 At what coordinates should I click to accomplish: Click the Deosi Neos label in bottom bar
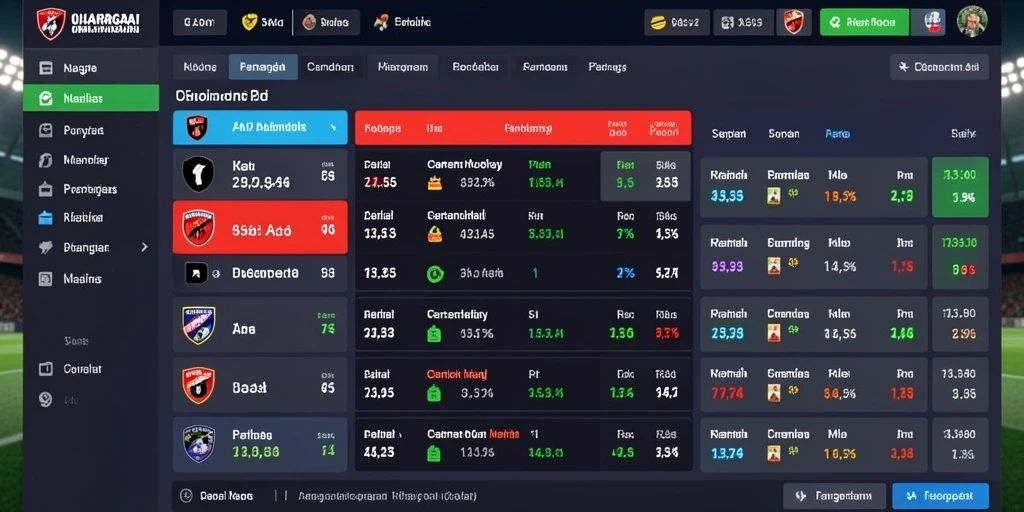[x=226, y=496]
